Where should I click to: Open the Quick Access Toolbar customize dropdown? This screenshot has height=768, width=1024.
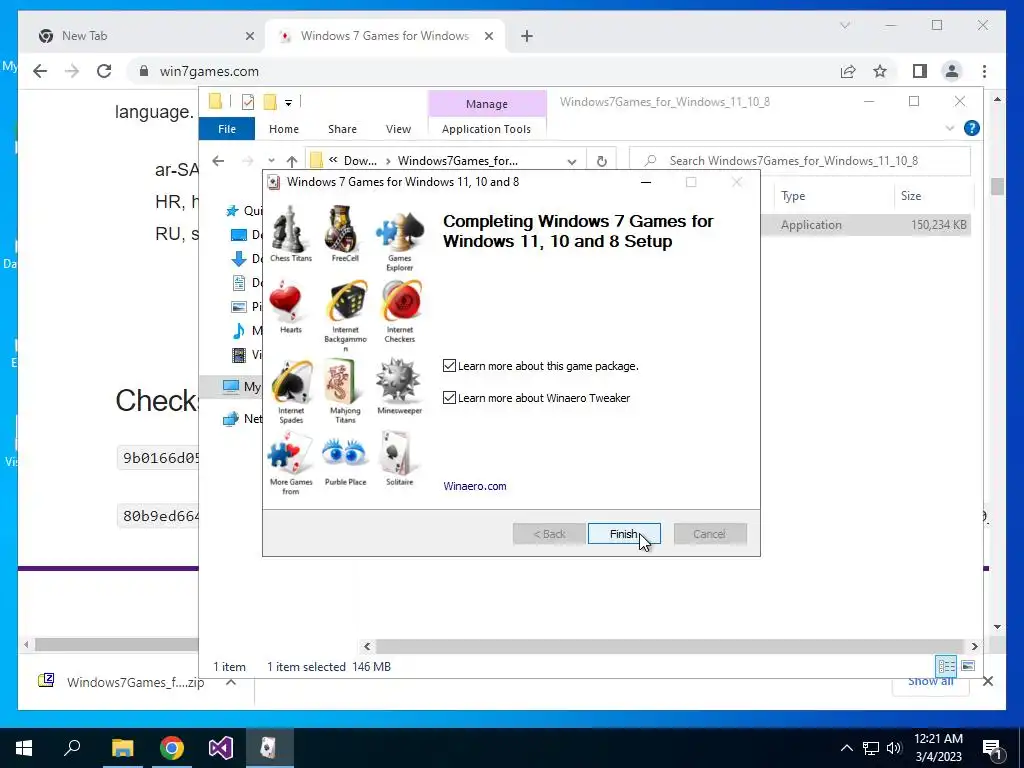288,103
